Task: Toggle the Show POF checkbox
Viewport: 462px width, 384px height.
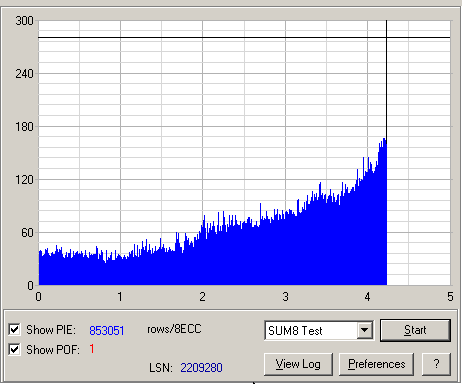Action: coord(14,349)
